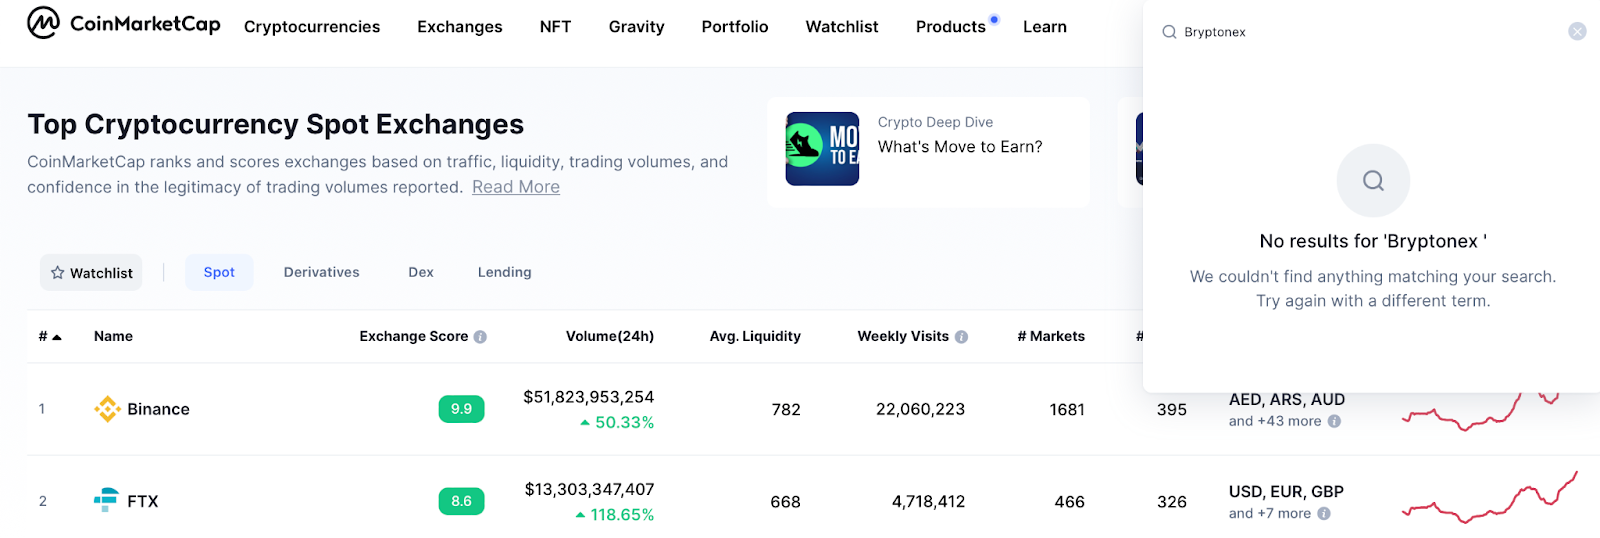Switch to the Lending tab

click(504, 272)
